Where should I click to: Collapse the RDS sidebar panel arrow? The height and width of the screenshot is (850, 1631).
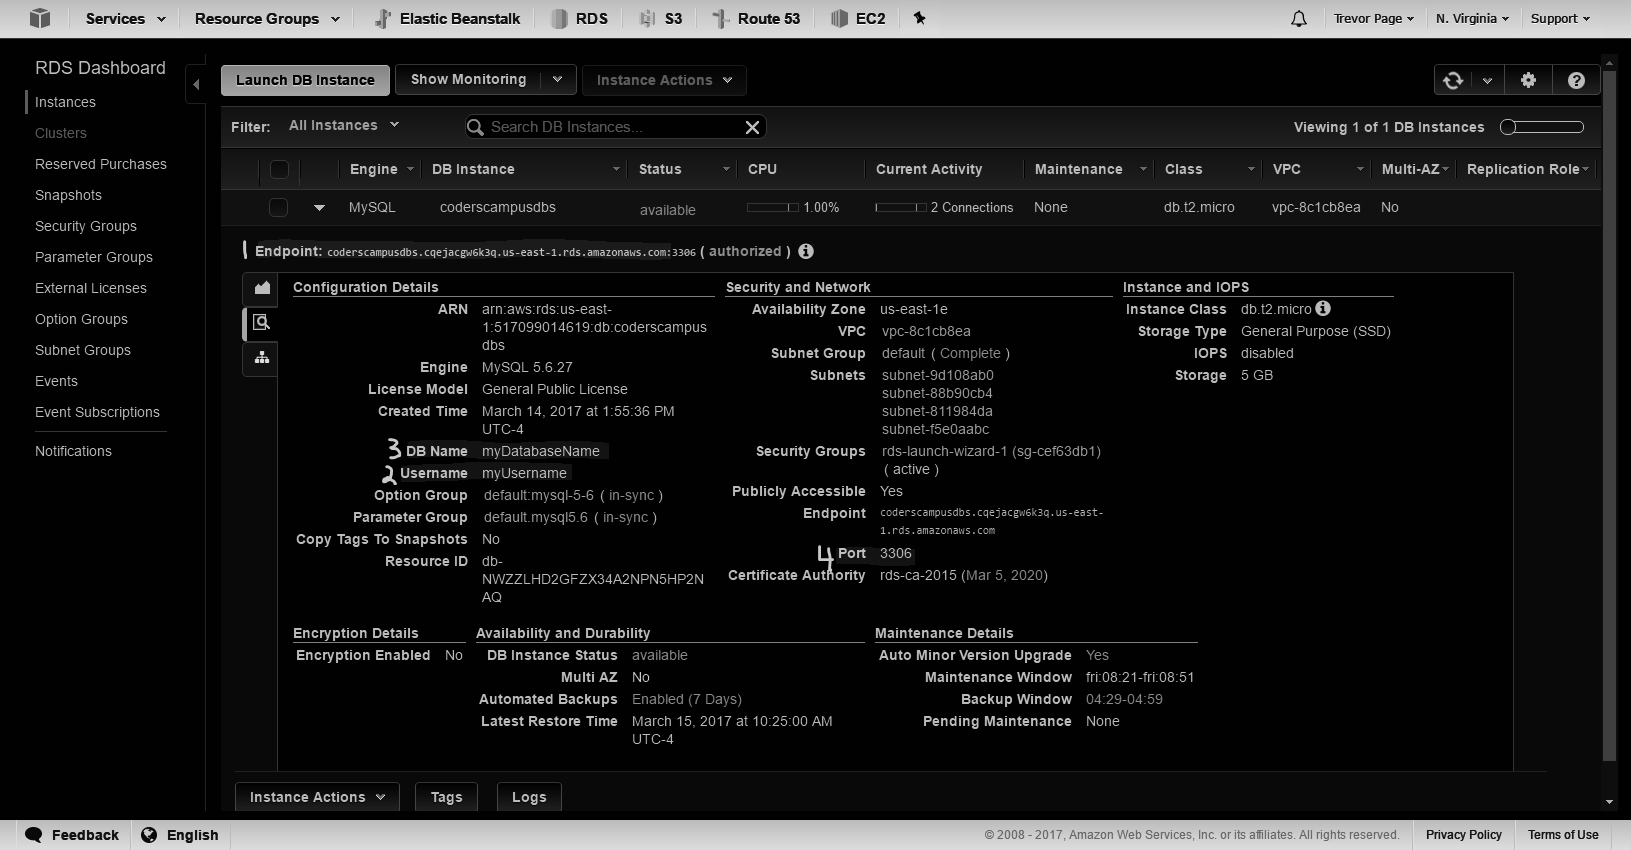pos(196,84)
